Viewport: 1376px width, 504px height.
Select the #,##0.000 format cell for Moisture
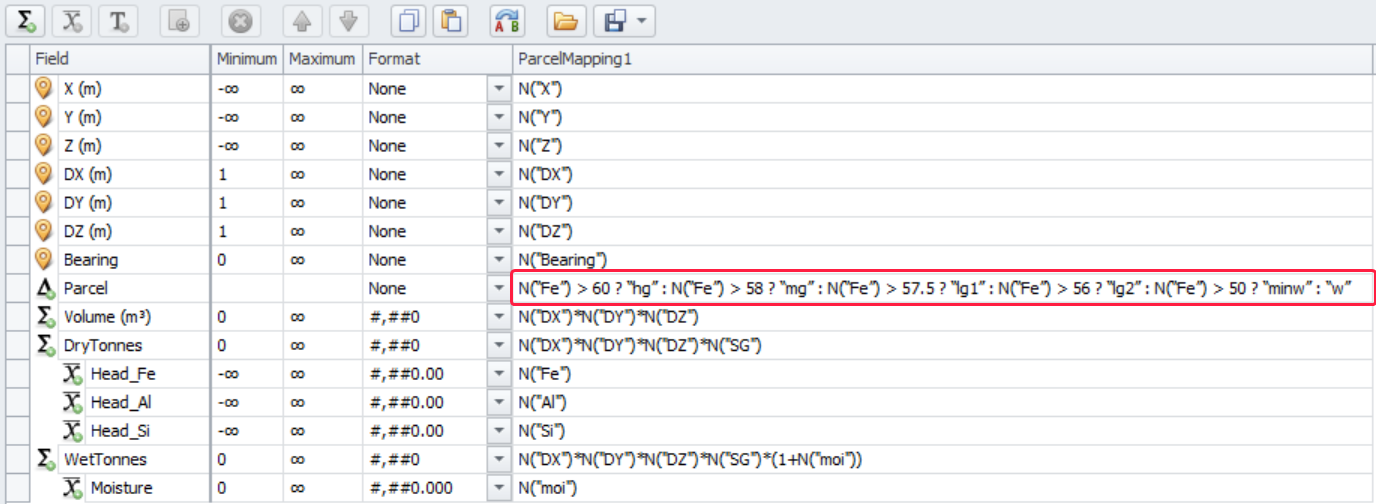(x=425, y=488)
